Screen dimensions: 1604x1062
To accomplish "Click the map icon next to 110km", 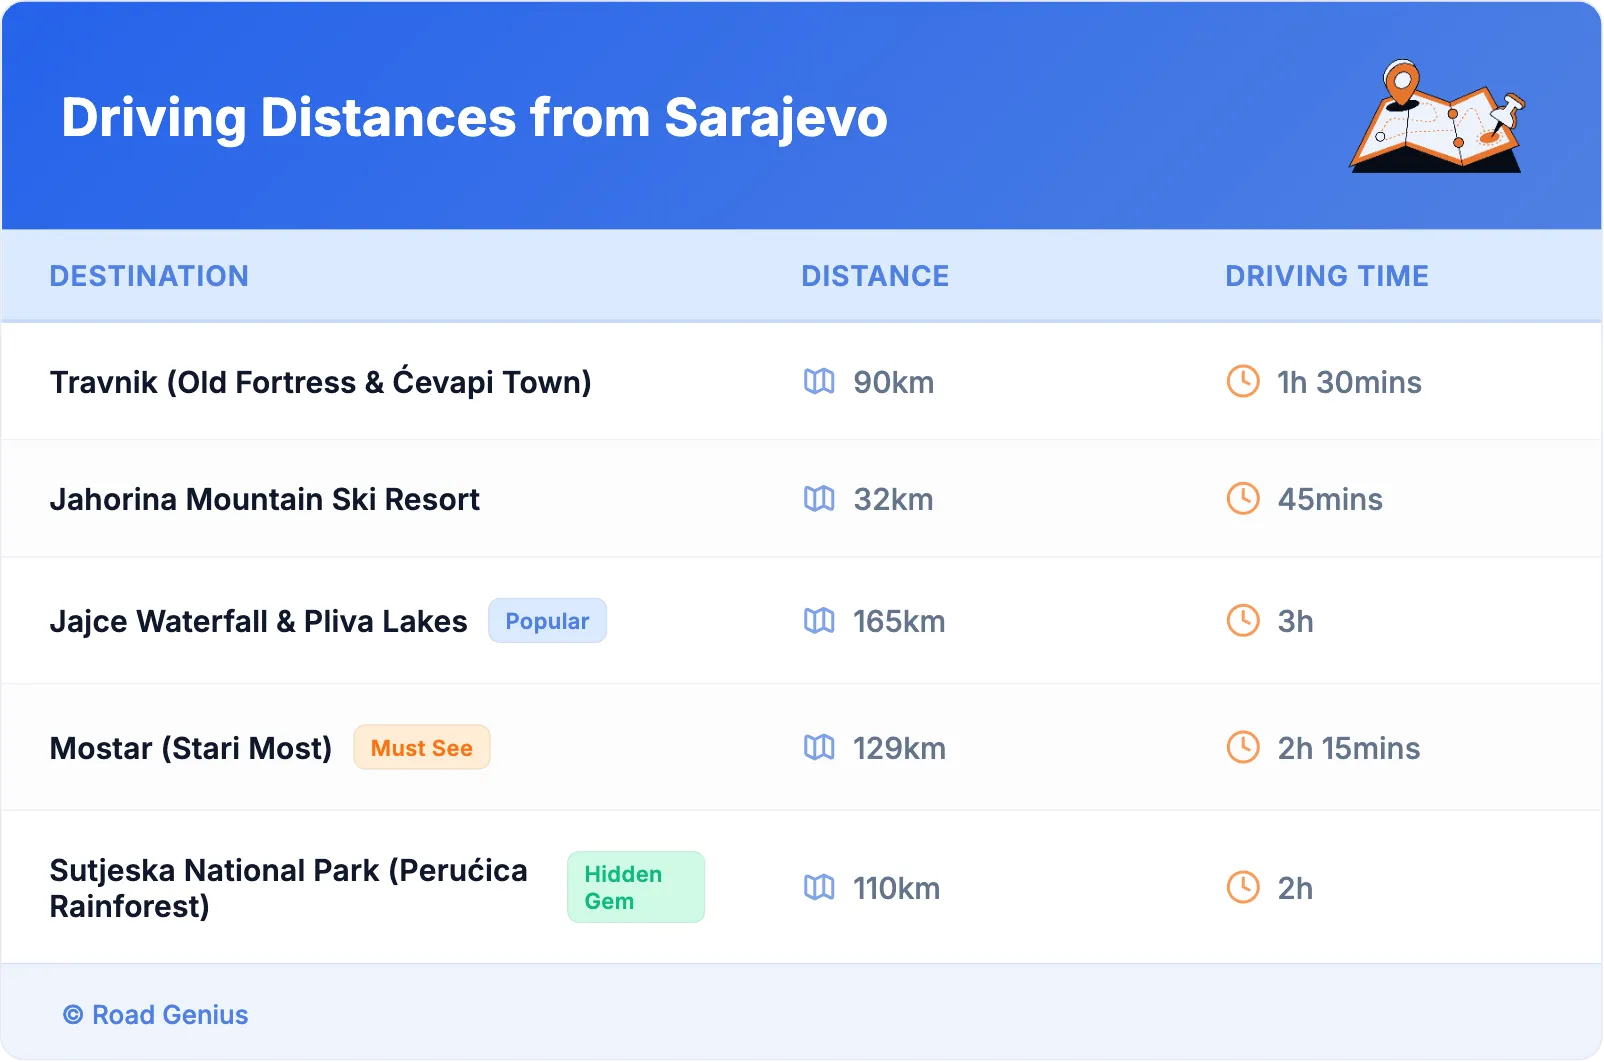I will [x=819, y=887].
